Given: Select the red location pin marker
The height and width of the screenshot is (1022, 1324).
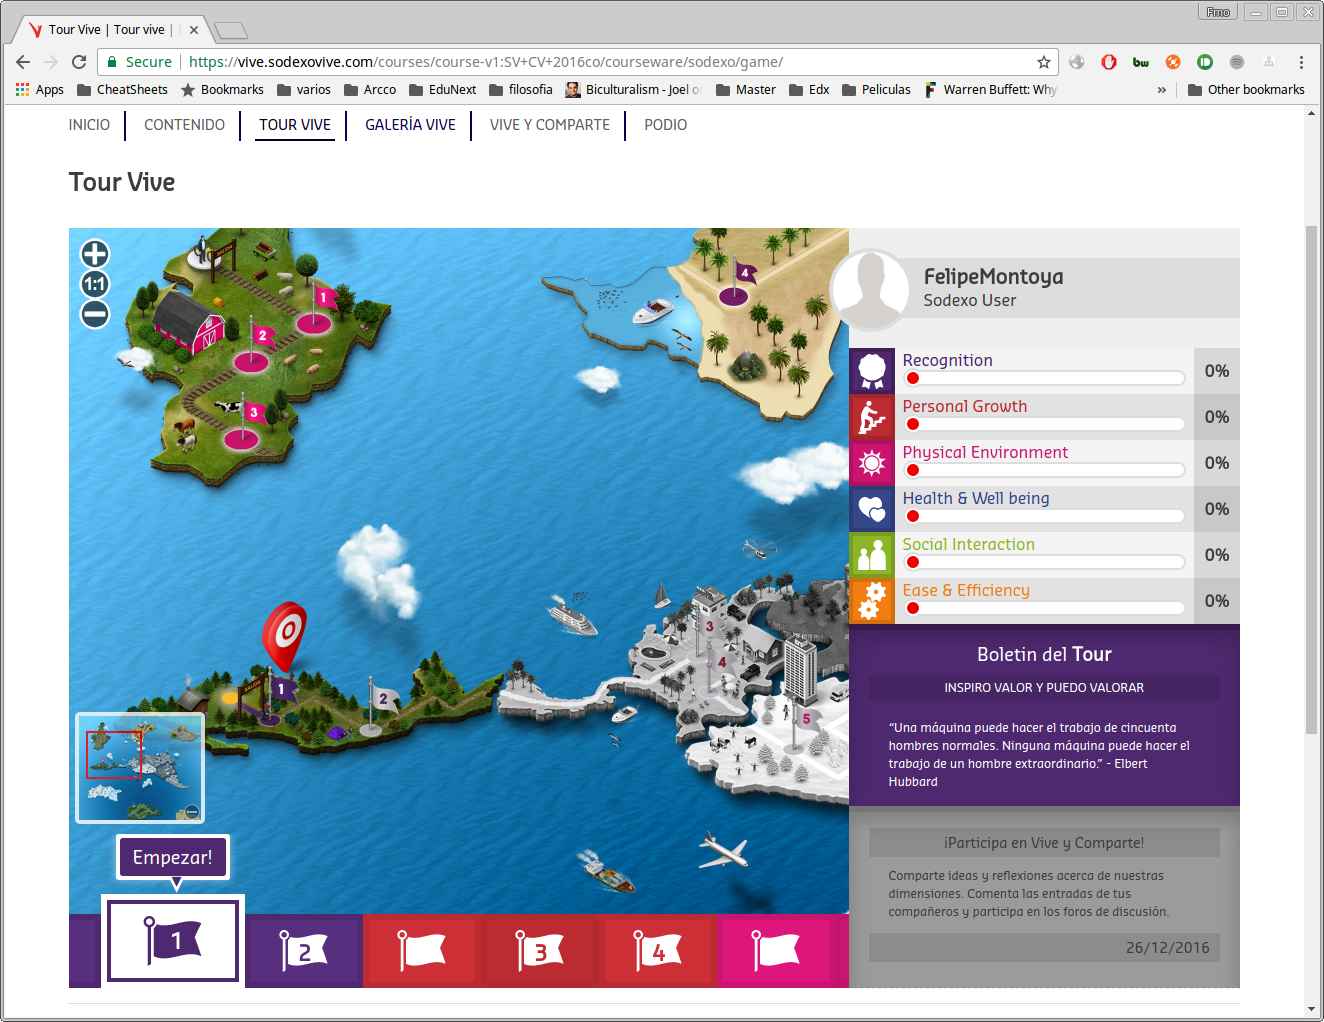Looking at the screenshot, I should [284, 635].
